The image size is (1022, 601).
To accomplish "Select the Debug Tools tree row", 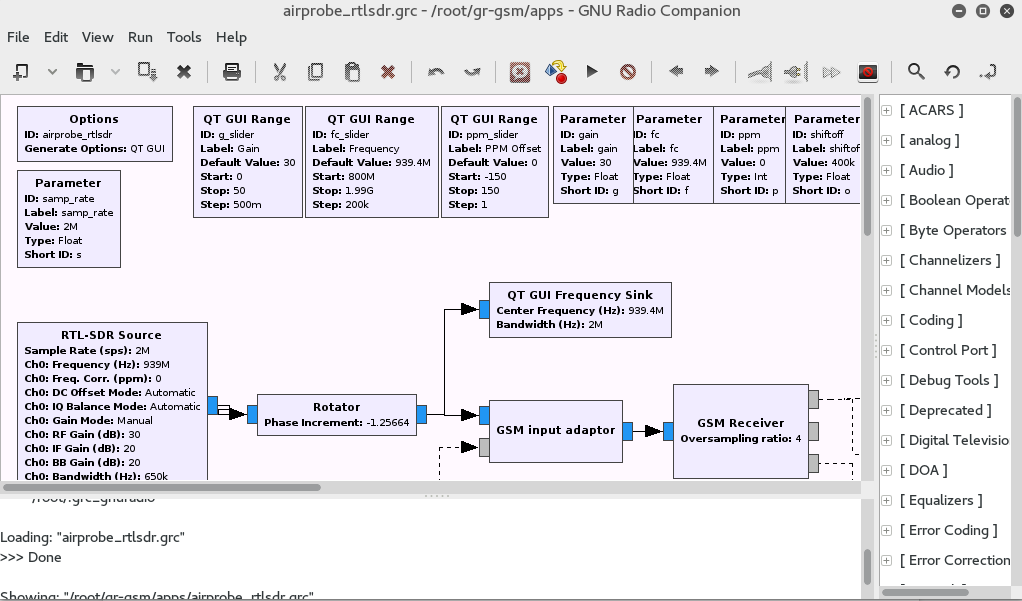I will click(x=944, y=381).
